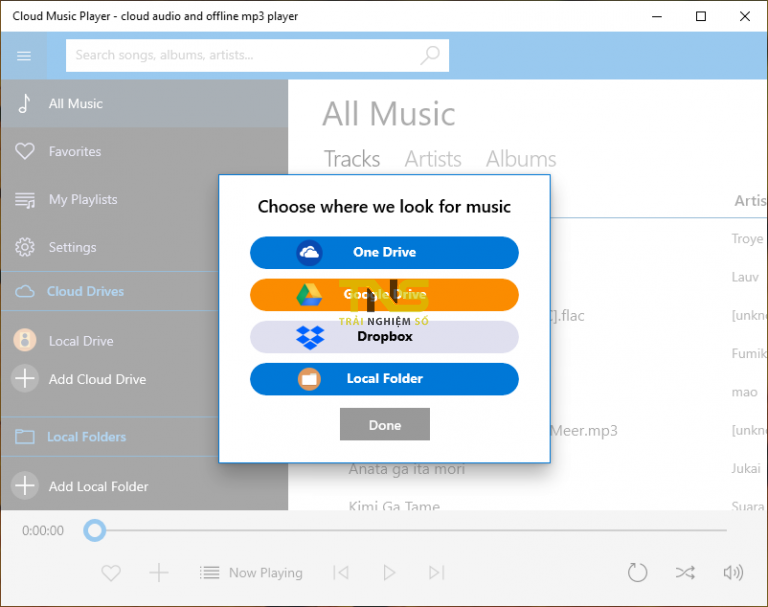The height and width of the screenshot is (607, 768).
Task: Open the Now Playing list
Action: point(251,572)
